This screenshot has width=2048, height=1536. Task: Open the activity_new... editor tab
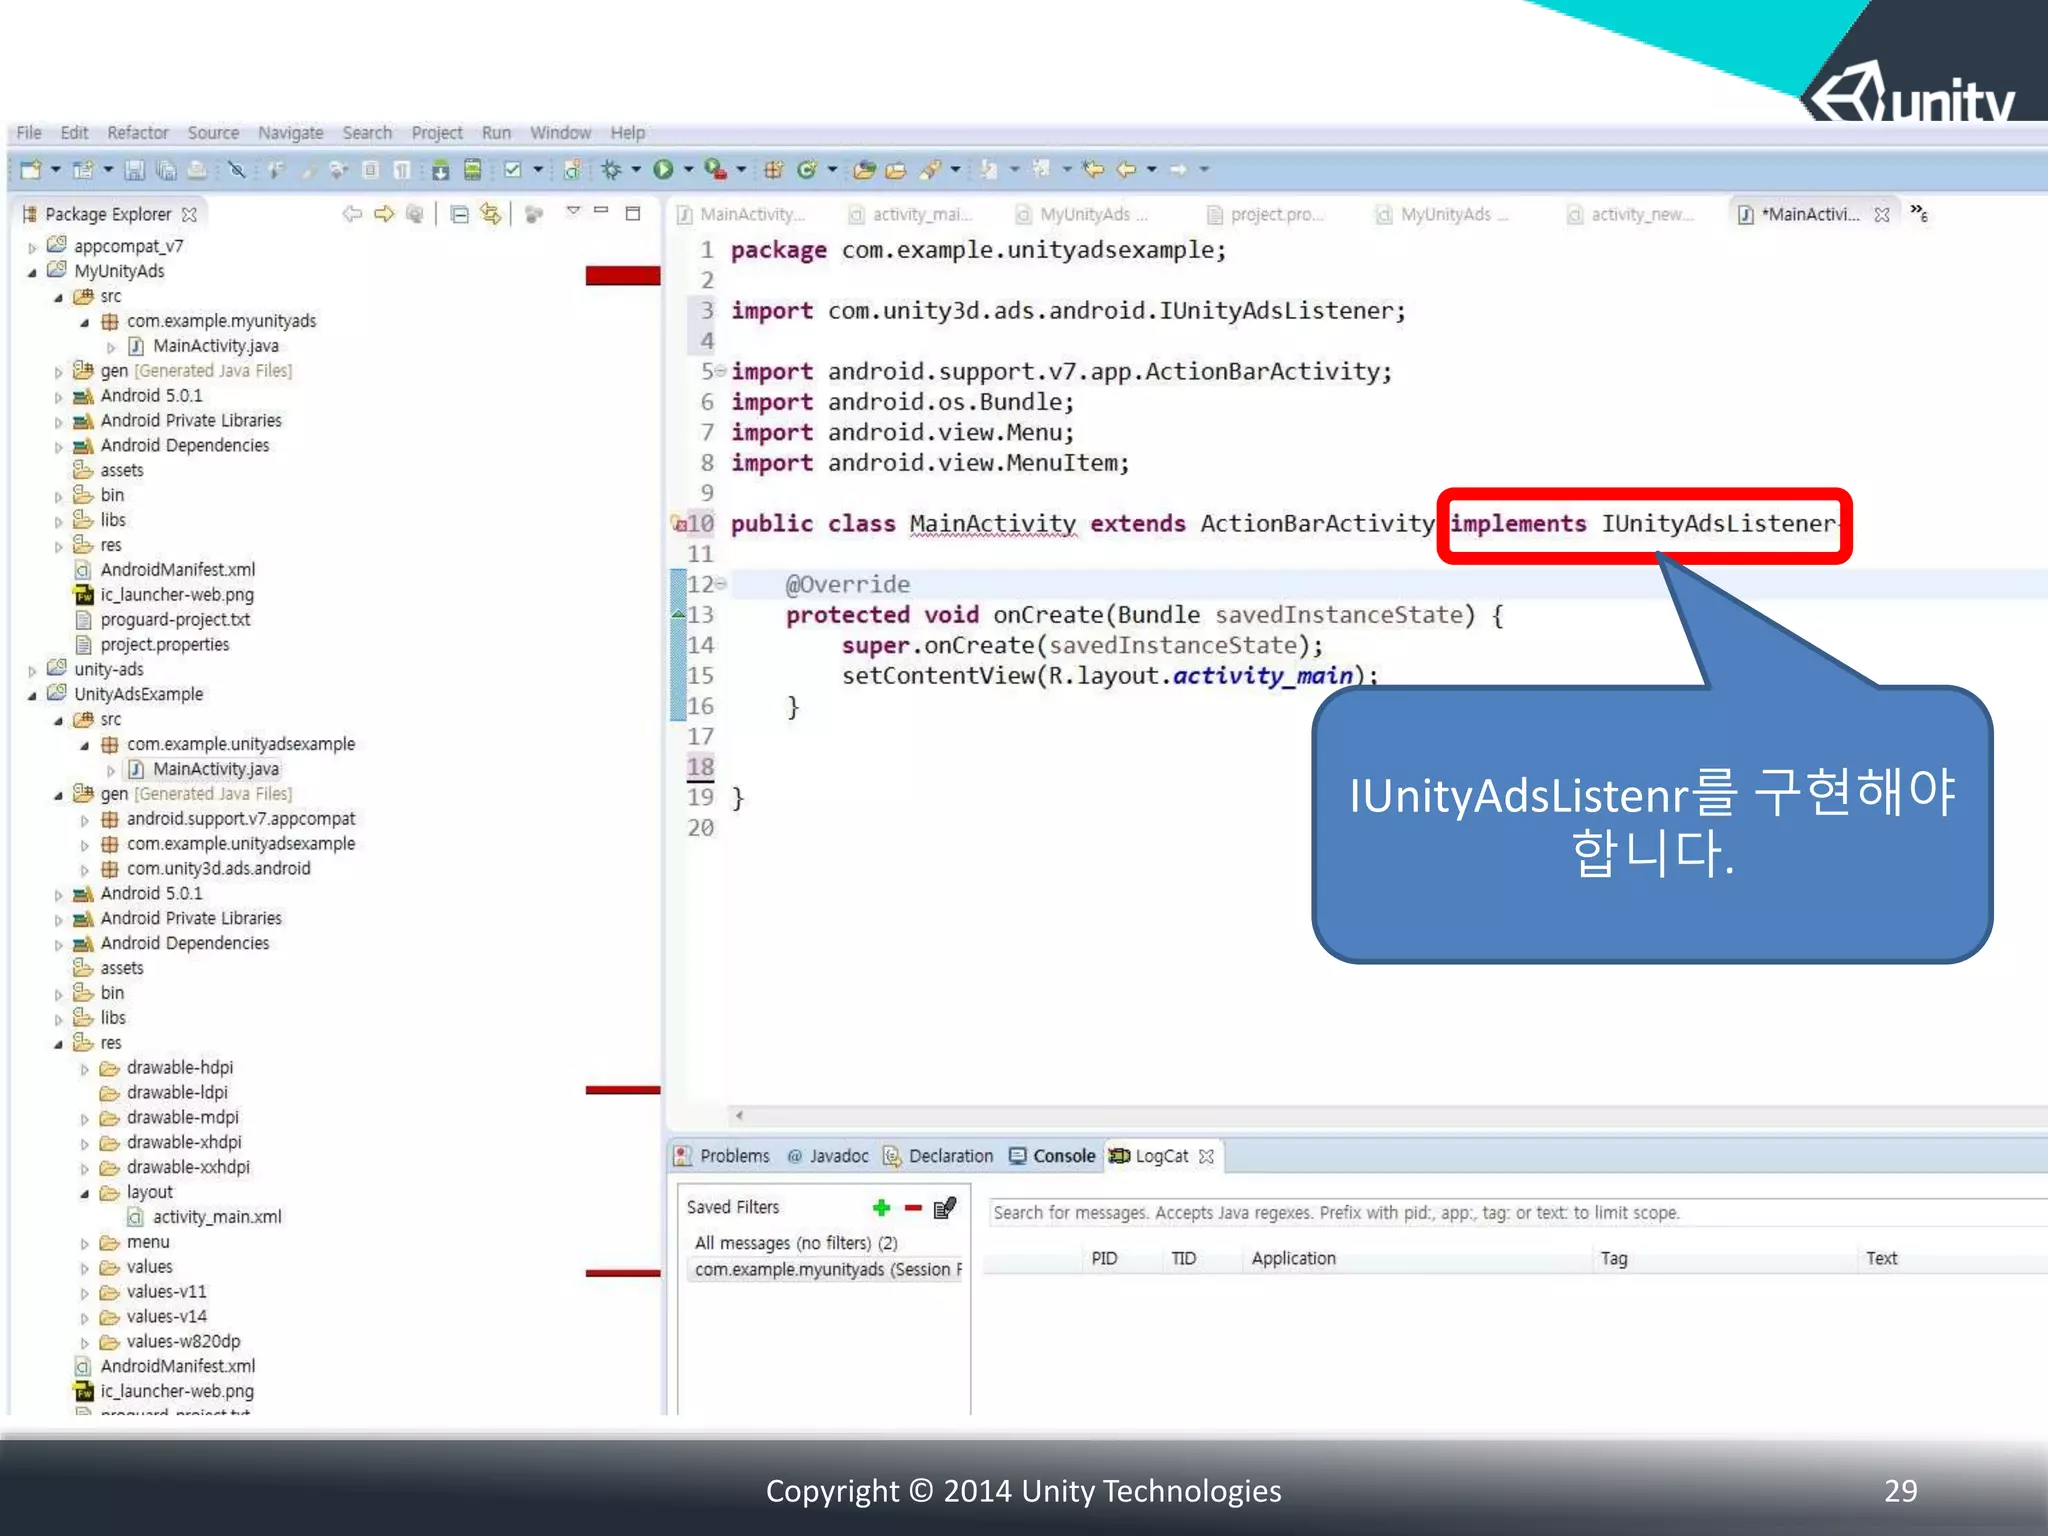1630,214
